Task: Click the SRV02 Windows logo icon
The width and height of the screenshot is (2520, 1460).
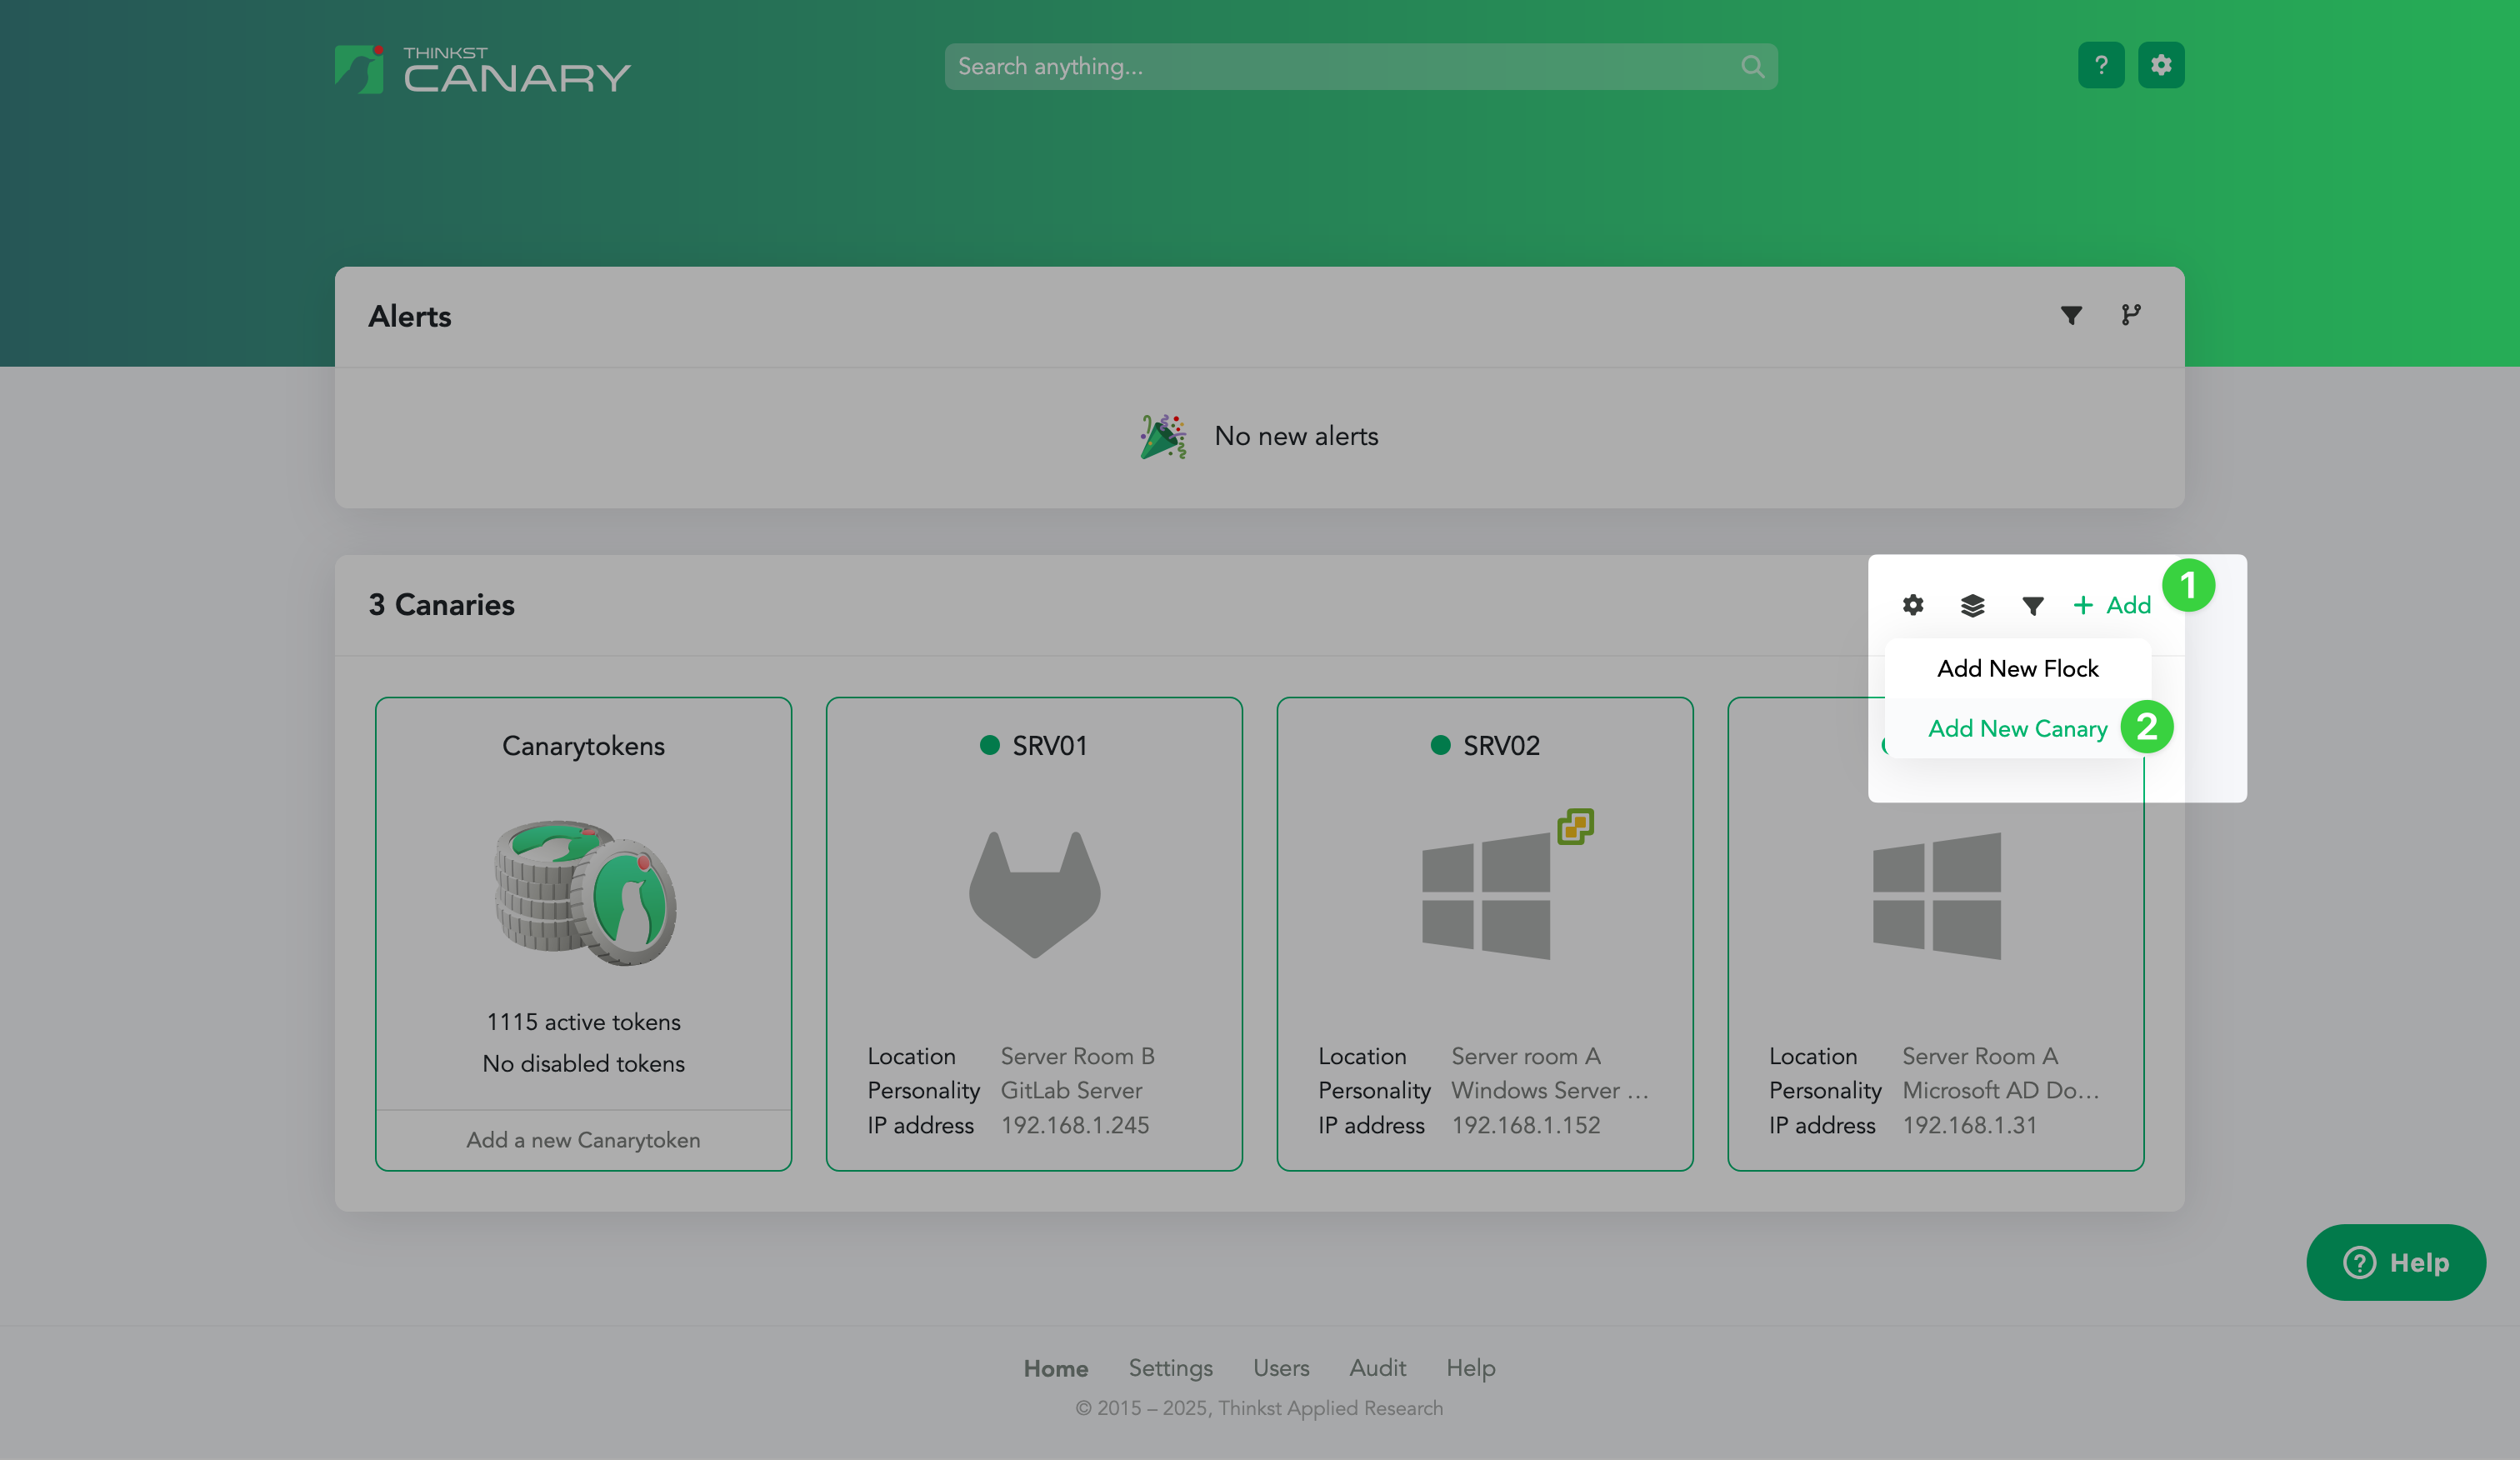Action: tap(1486, 896)
